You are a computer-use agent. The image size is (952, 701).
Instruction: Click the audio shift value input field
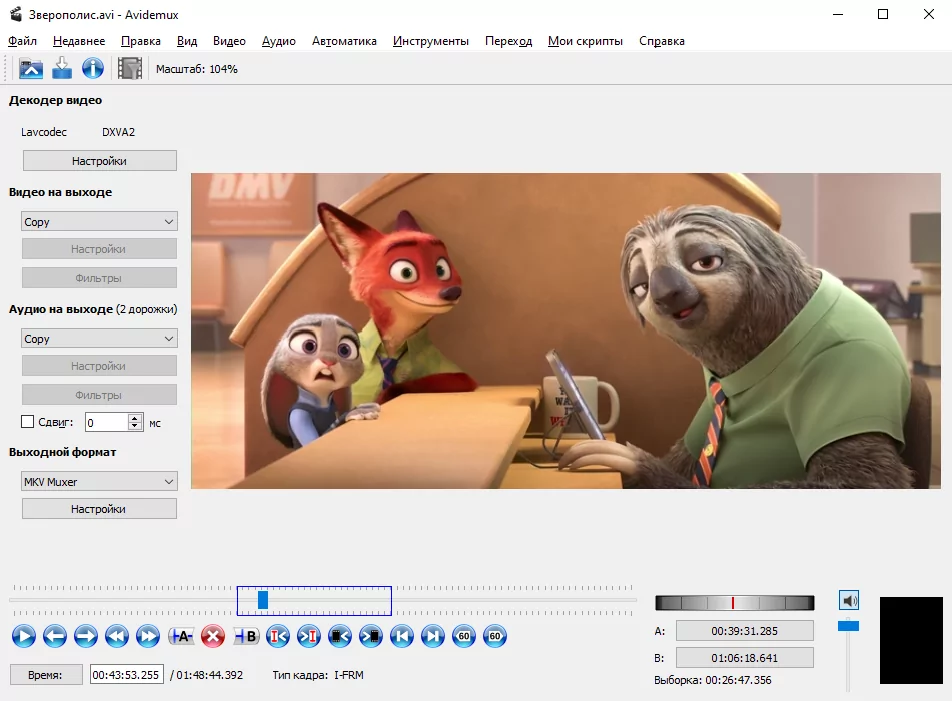coord(107,422)
